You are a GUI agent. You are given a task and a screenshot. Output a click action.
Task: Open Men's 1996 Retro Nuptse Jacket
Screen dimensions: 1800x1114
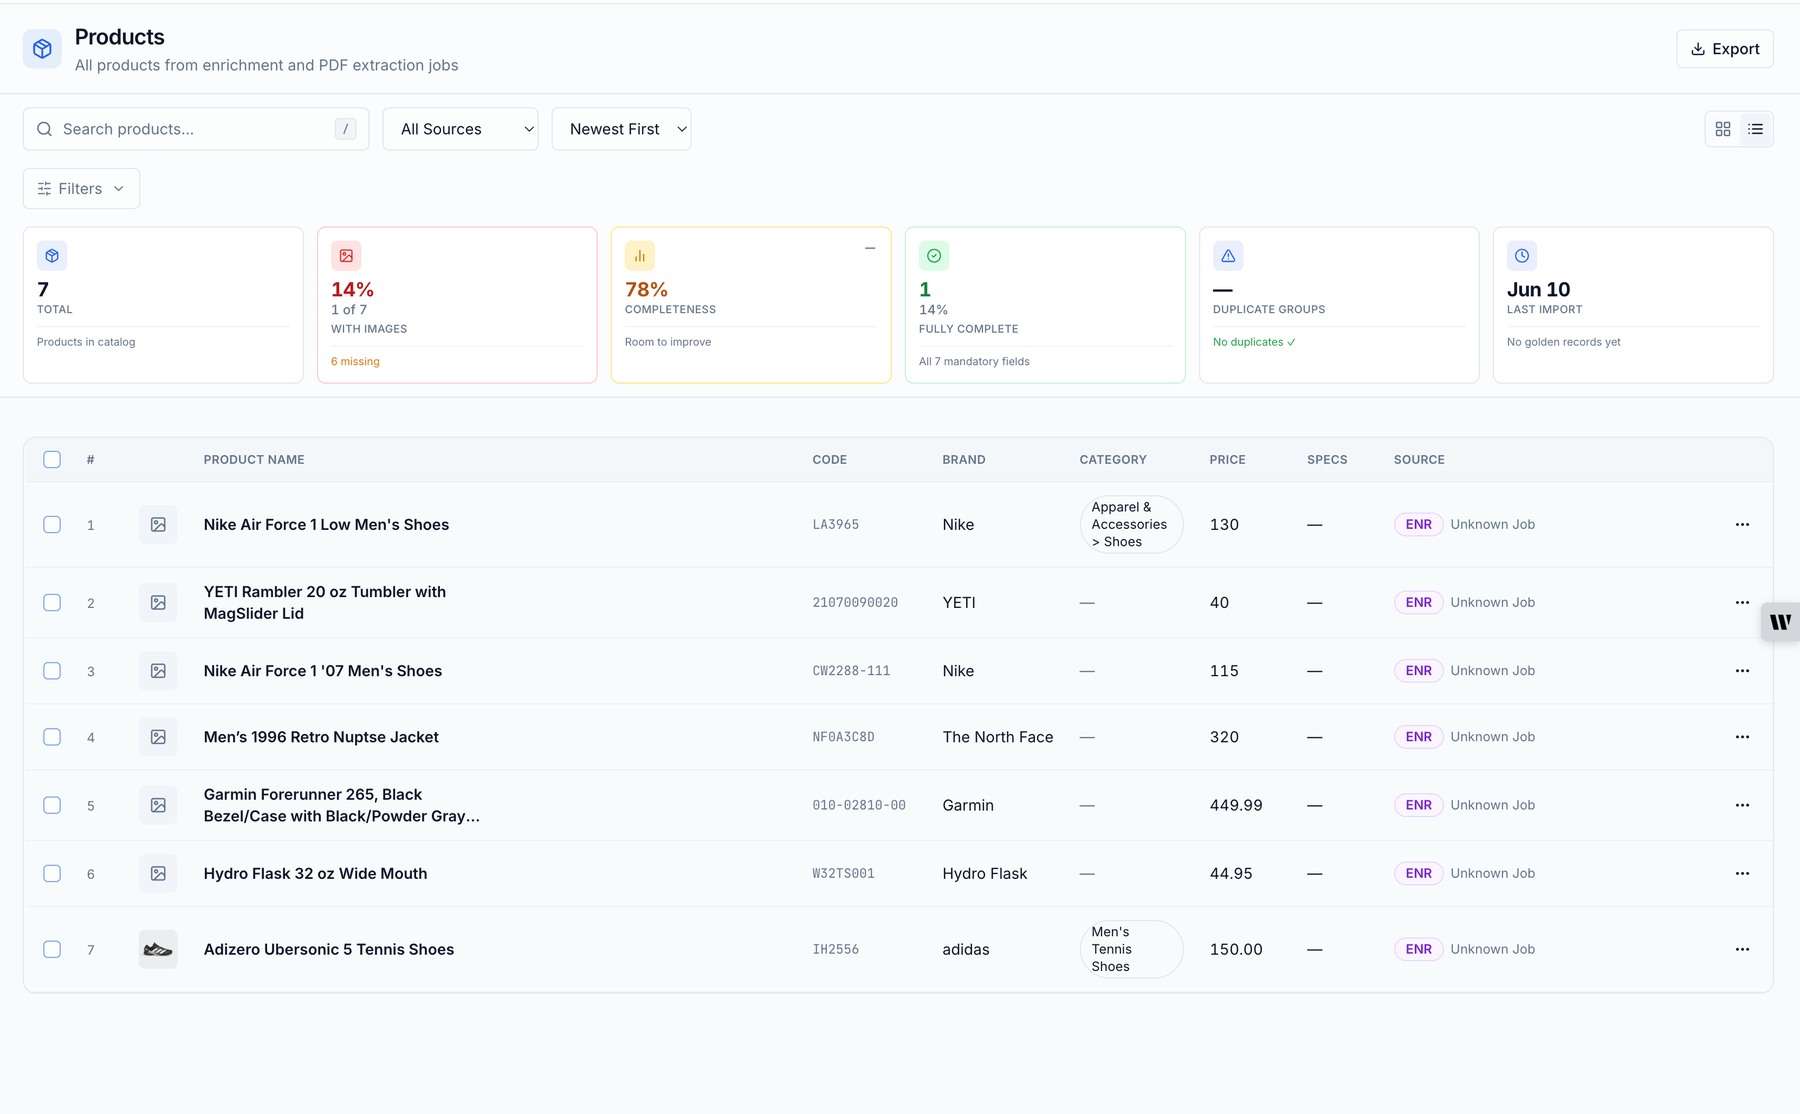[x=321, y=737]
